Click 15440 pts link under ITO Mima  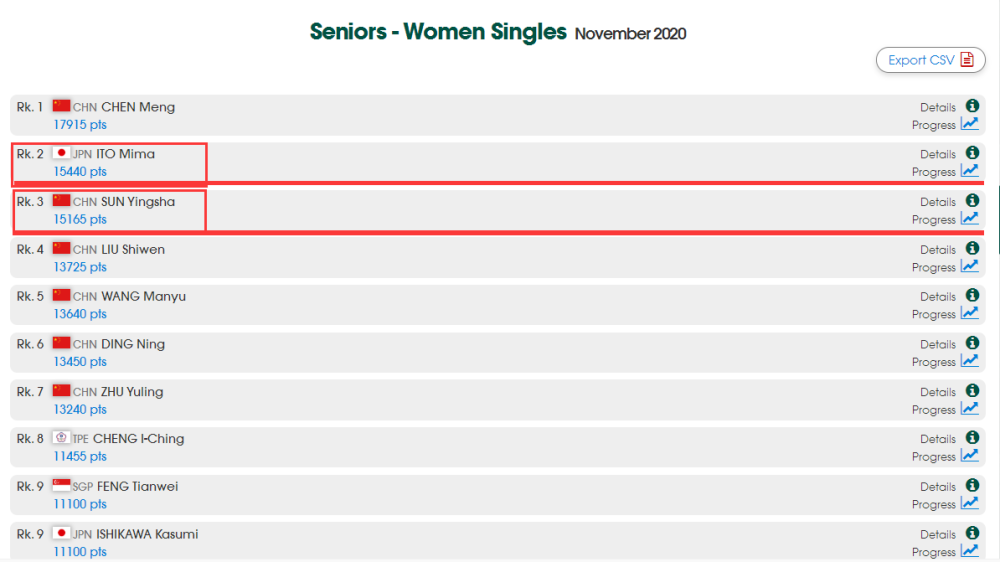coord(80,172)
